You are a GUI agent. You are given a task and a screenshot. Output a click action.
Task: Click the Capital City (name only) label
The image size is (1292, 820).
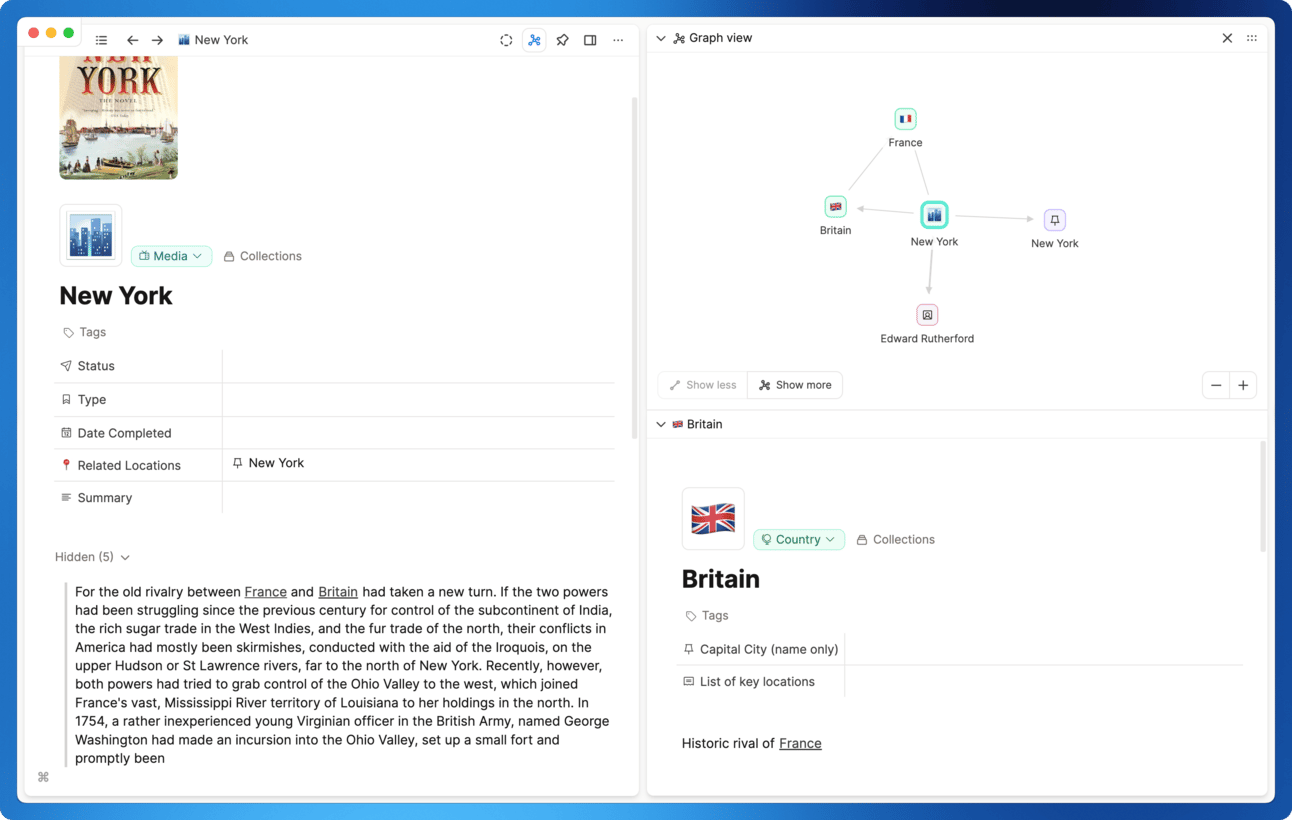769,649
